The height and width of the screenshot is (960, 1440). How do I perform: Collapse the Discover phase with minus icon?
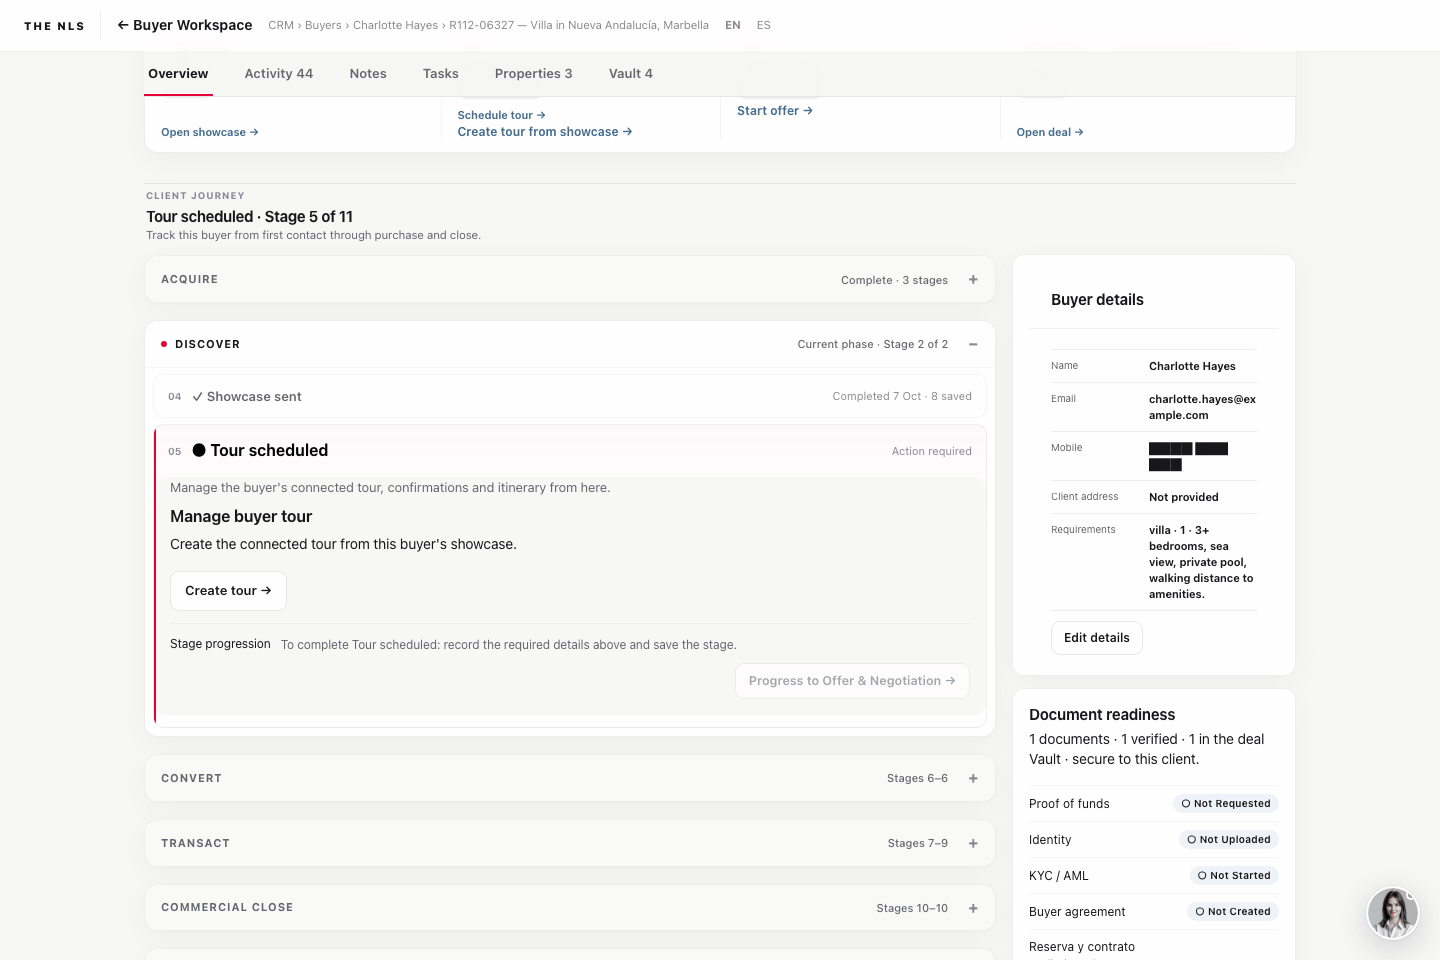973,344
